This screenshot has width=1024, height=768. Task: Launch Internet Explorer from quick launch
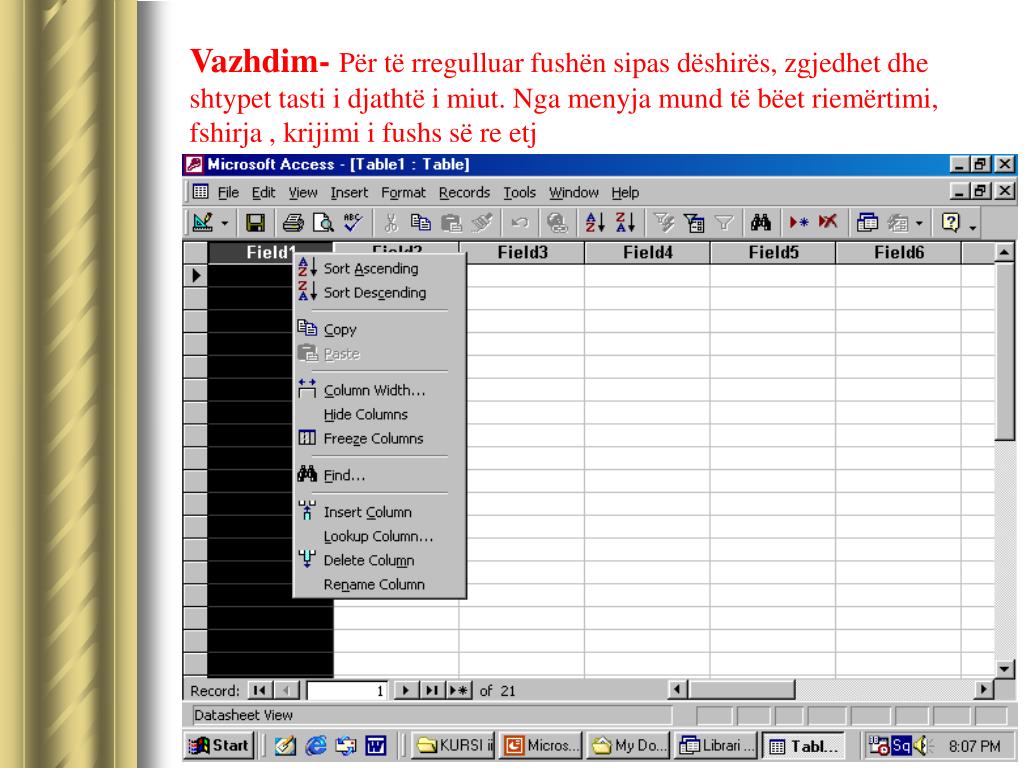coord(316,745)
